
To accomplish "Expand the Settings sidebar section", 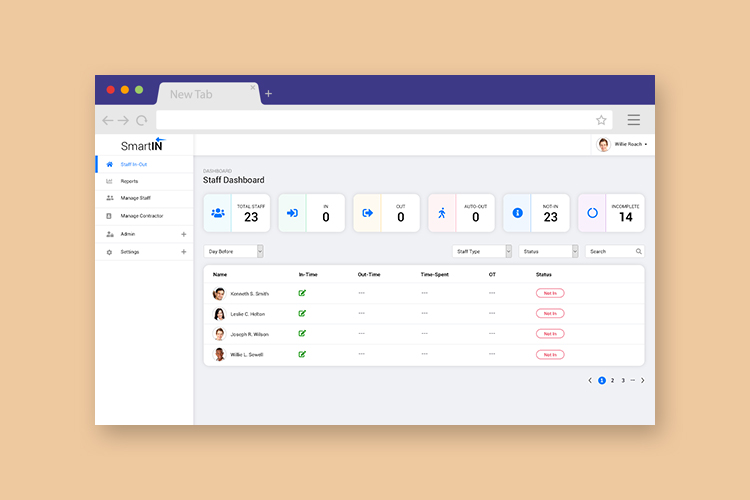I will click(x=183, y=252).
